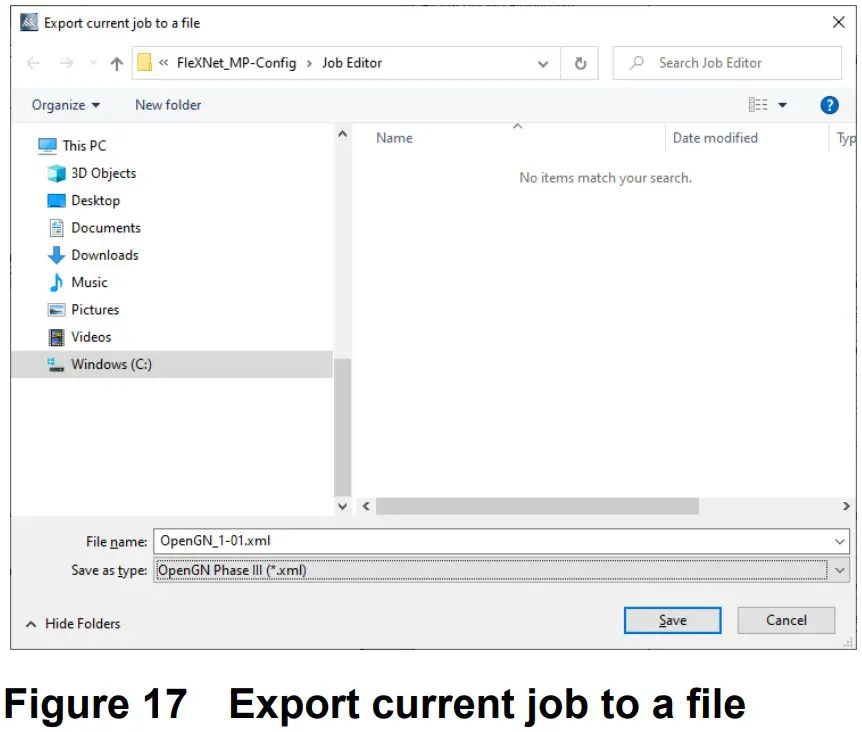Screen dimensions: 862x732
Task: Change the view layout icon
Action: 758,104
